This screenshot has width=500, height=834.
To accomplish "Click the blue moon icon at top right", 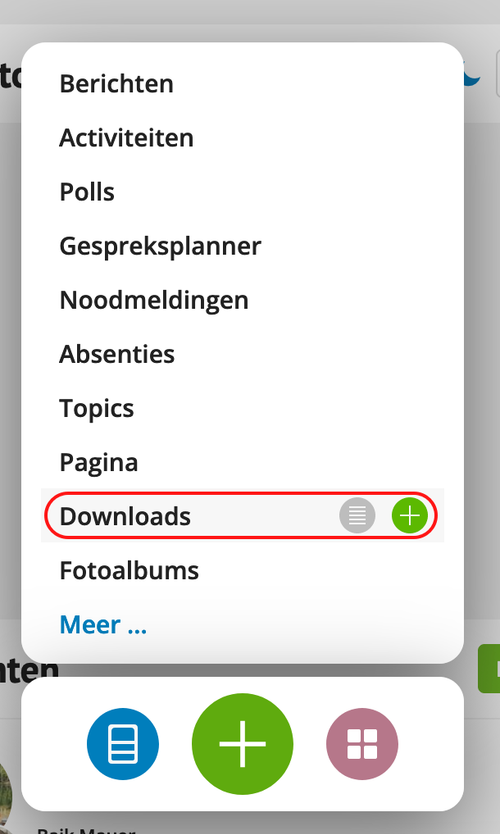I will pos(472,74).
